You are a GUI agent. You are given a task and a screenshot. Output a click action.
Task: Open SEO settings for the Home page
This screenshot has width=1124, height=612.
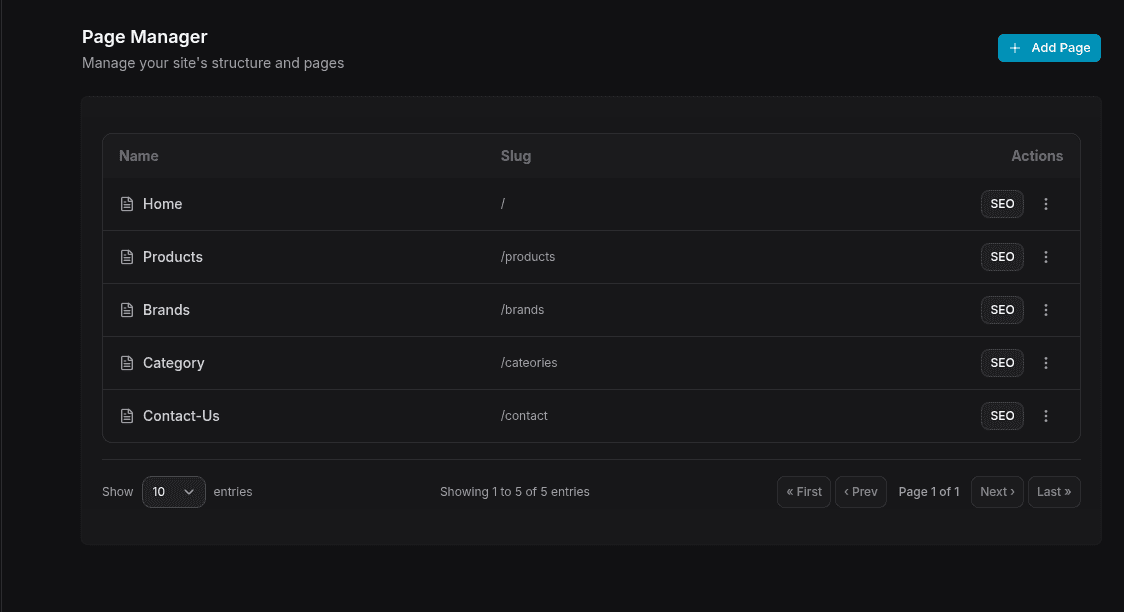(1002, 204)
